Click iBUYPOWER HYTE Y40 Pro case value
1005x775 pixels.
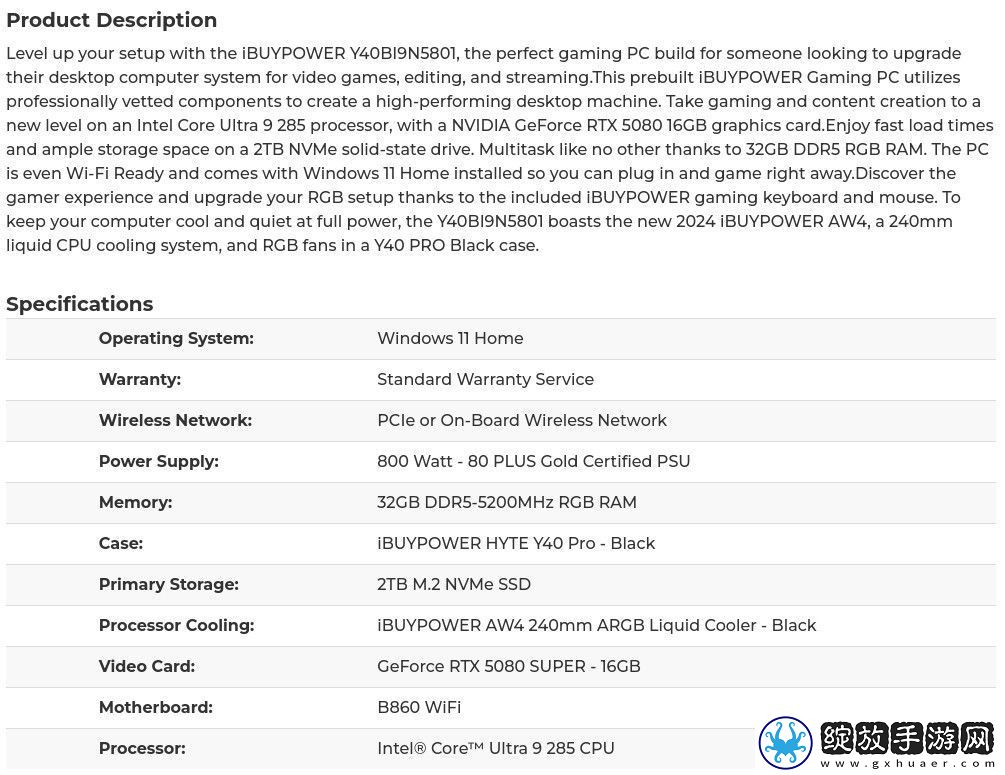[x=516, y=544]
